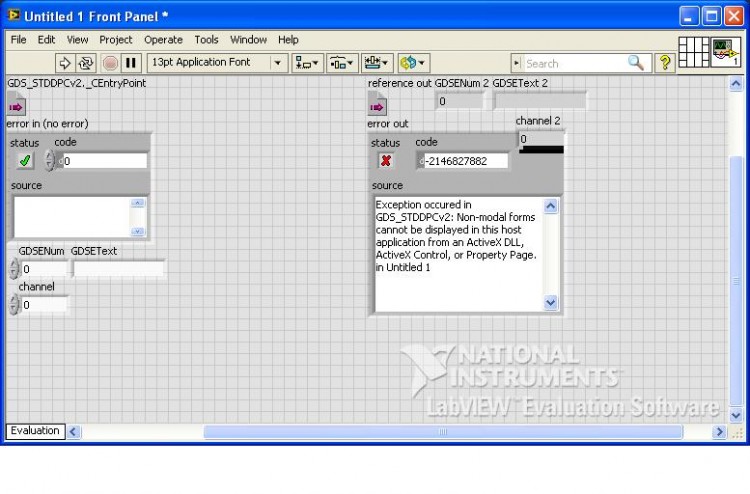This screenshot has width=750, height=494.
Task: Click the channel numeric field
Action: click(x=44, y=305)
